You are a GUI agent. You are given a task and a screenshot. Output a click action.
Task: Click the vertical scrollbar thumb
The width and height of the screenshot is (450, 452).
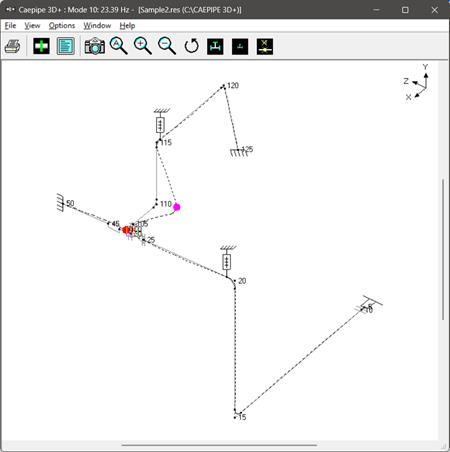point(443,249)
